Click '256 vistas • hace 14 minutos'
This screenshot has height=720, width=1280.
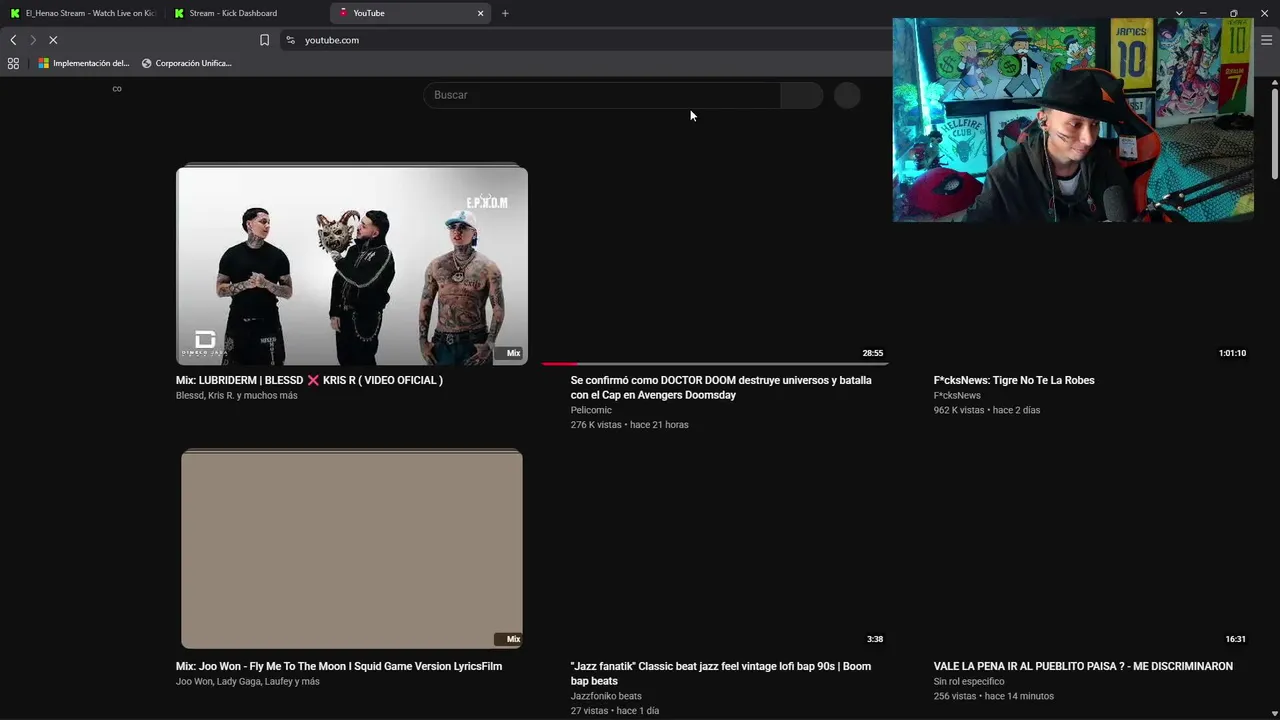(x=994, y=696)
